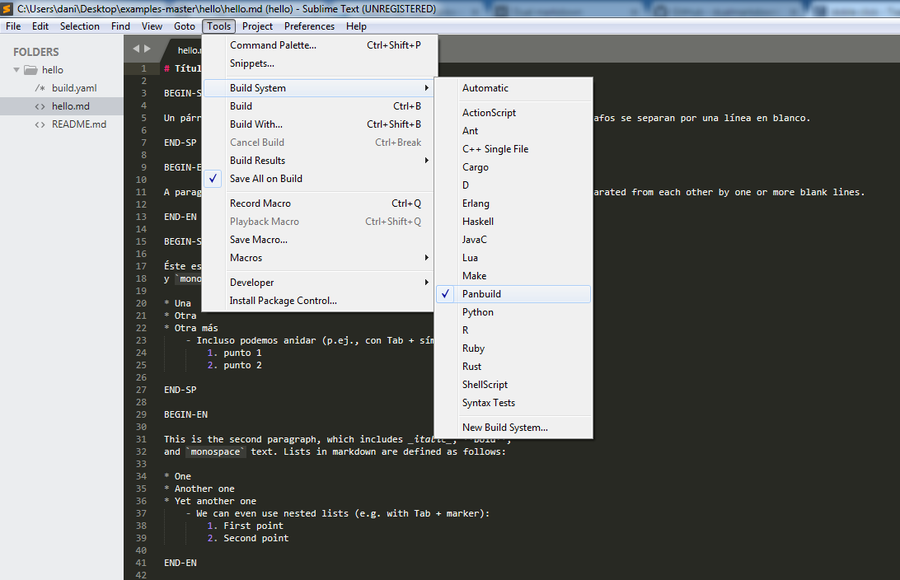This screenshot has height=580, width=900.
Task: Click the markup icon beside hello.md
Action: click(40, 106)
